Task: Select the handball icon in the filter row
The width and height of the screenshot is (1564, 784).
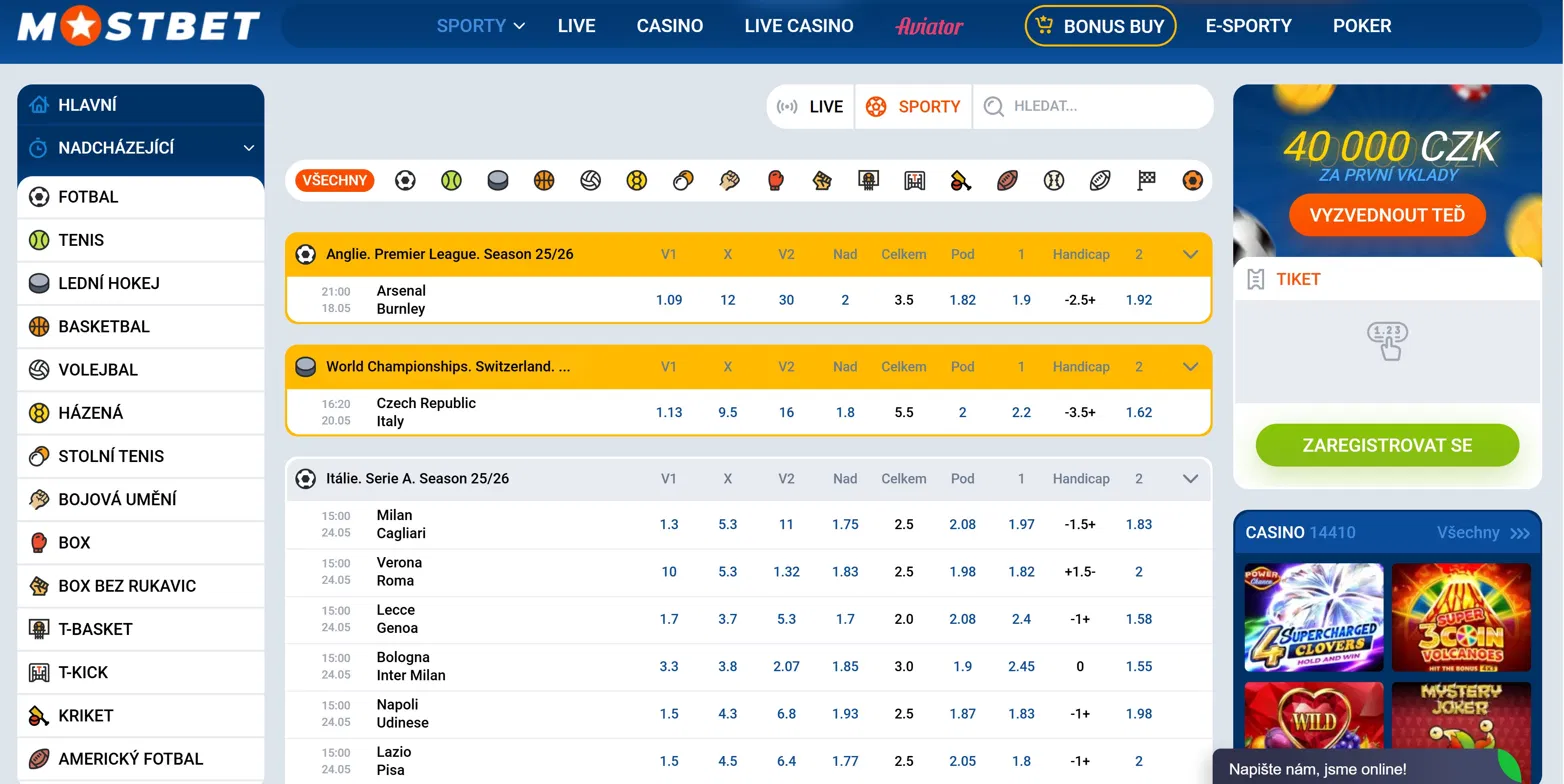Action: click(x=637, y=181)
